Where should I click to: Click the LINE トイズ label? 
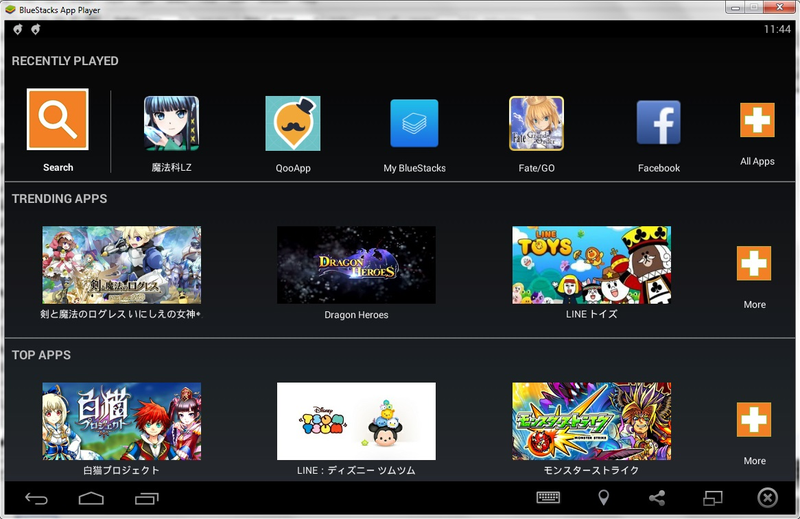click(591, 314)
